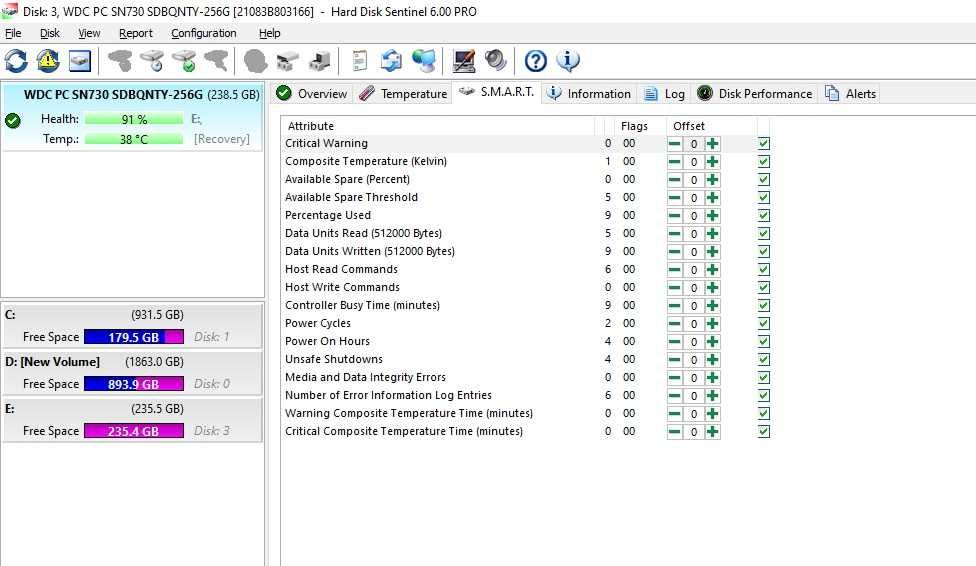Open the Disk menu
This screenshot has width=976, height=566.
pos(50,34)
